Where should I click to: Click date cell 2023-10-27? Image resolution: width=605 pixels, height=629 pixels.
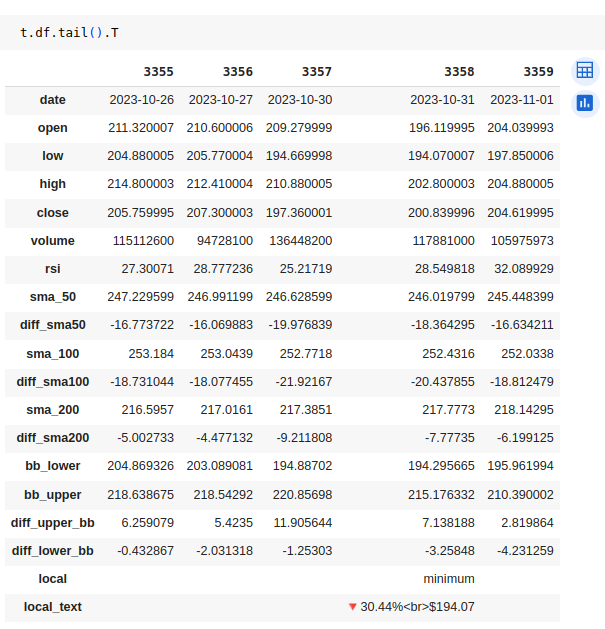click(x=221, y=100)
